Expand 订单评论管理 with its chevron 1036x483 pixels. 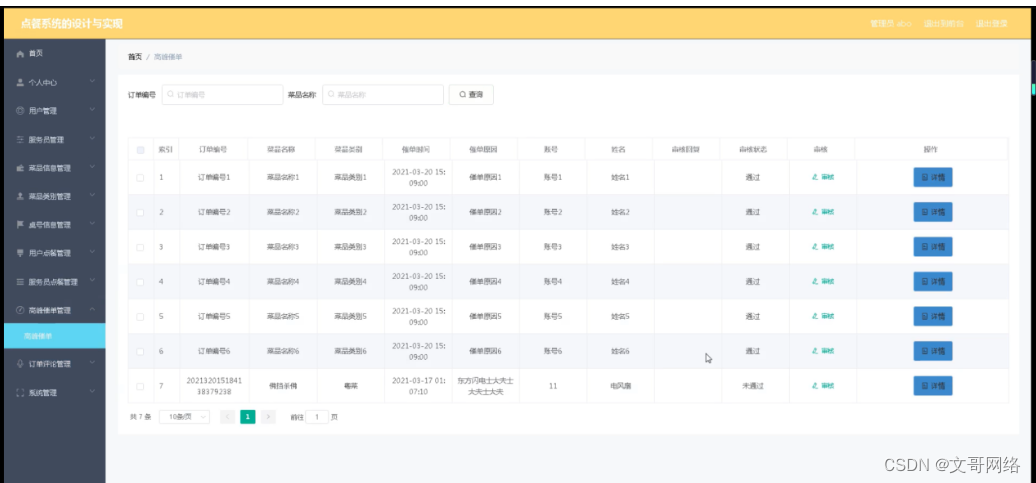pos(92,363)
